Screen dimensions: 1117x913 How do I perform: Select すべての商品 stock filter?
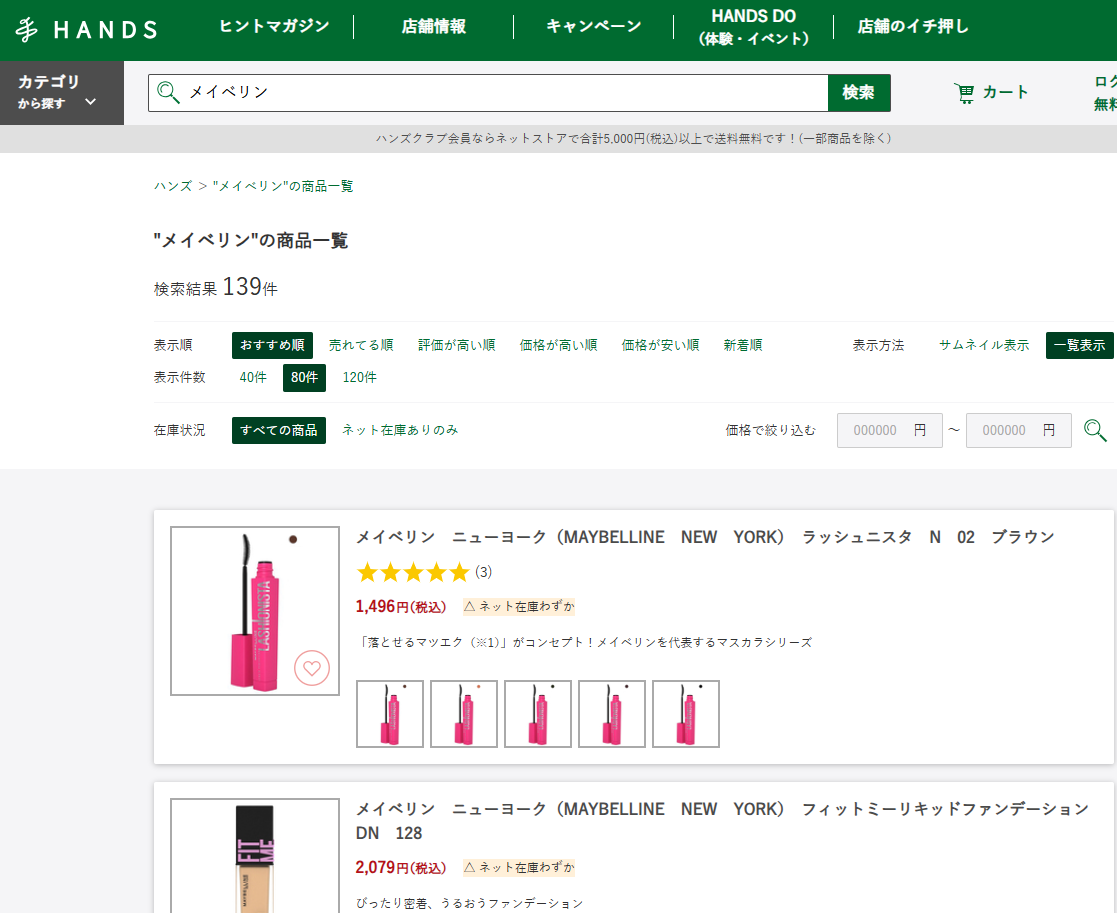279,430
